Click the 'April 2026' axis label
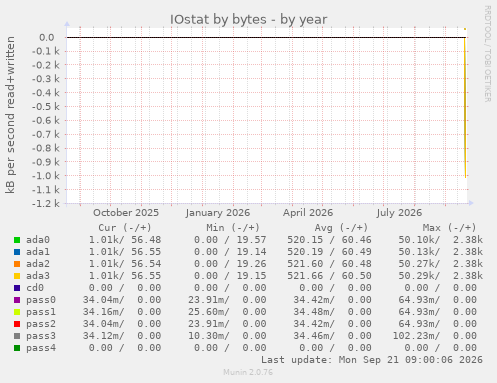 pyautogui.click(x=308, y=213)
